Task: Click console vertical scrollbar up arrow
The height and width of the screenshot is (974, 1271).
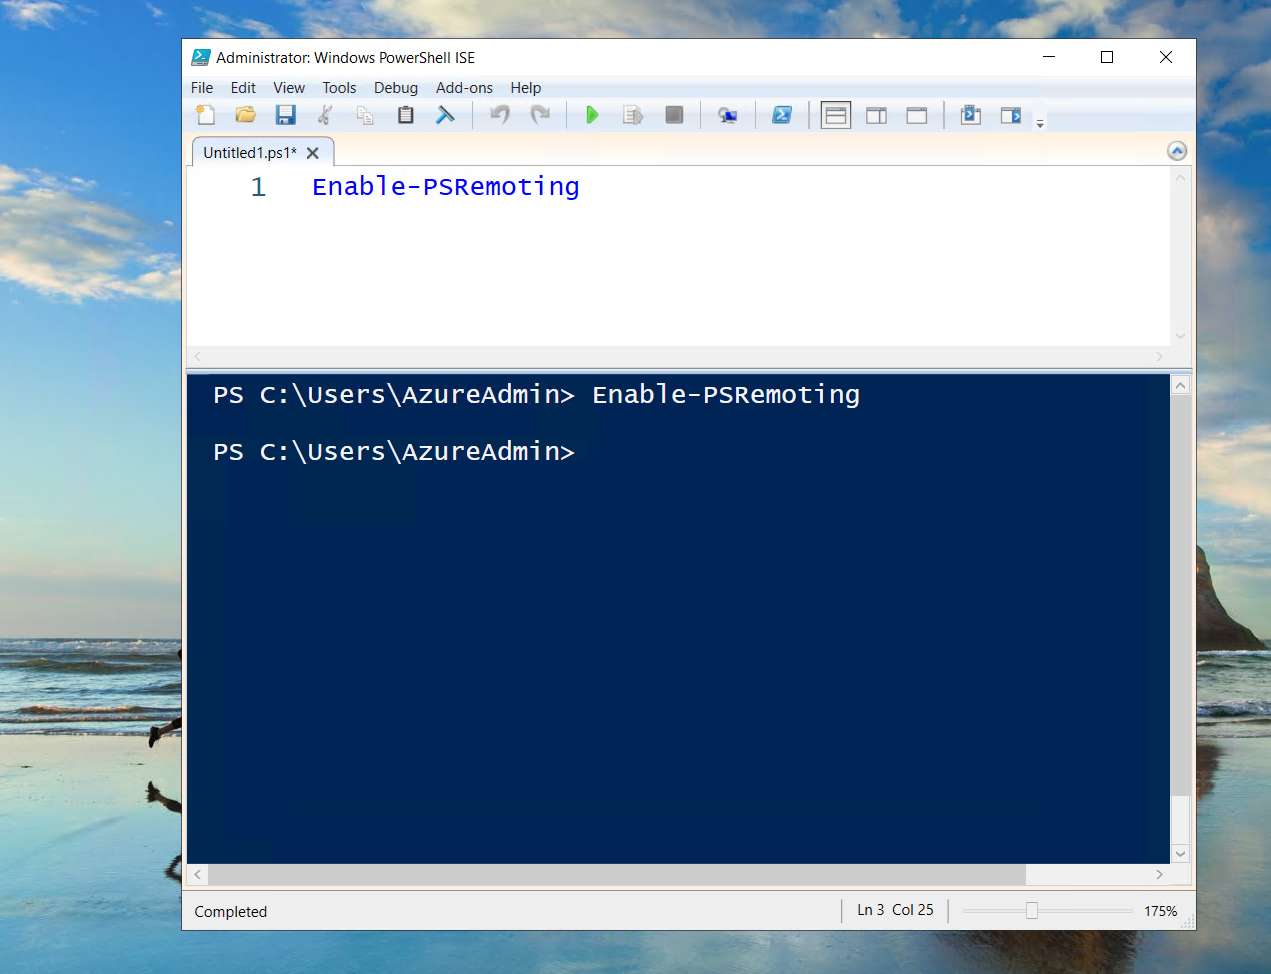Action: pos(1181,386)
